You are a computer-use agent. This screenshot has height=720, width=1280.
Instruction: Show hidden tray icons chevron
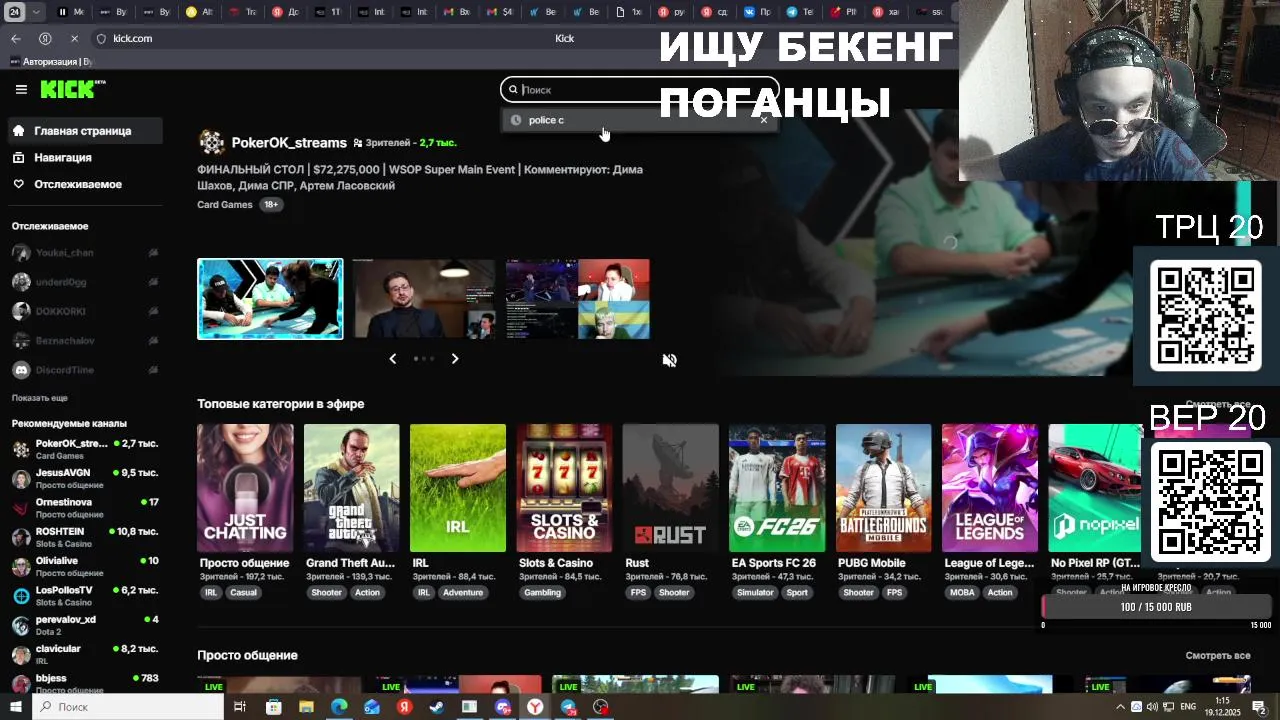[x=1123, y=707]
